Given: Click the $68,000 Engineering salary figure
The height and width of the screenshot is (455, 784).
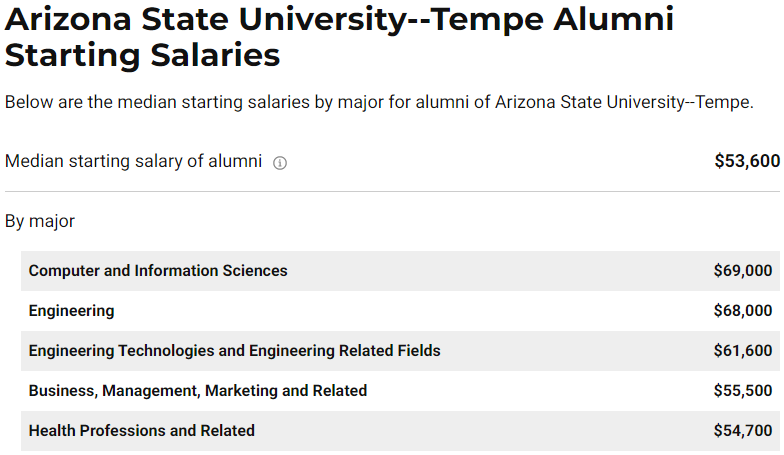Looking at the screenshot, I should [743, 310].
